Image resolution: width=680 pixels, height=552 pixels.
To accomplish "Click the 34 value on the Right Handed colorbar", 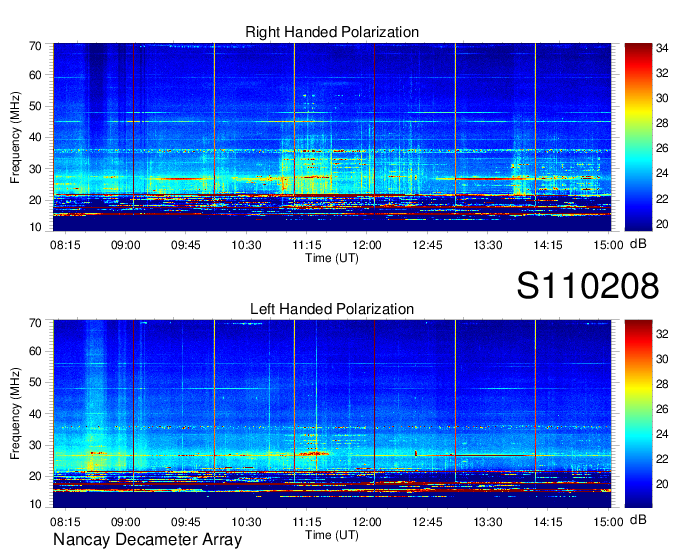I will (x=662, y=48).
